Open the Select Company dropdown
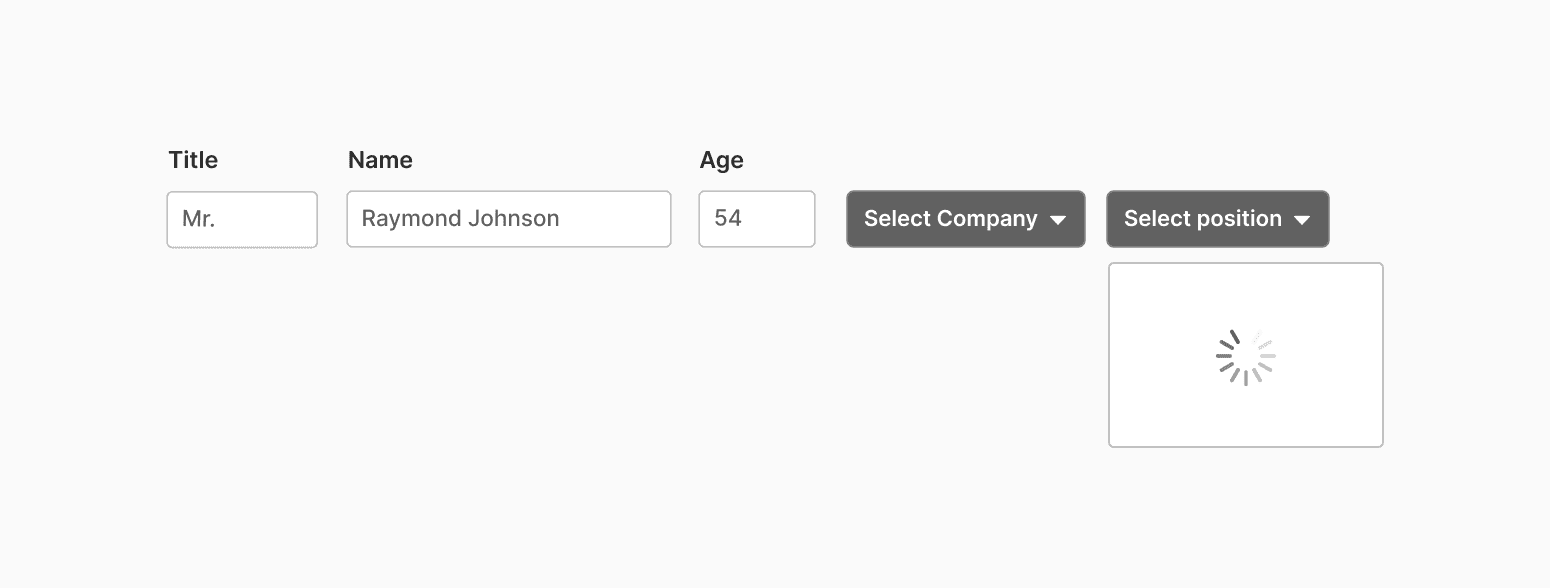 [966, 219]
